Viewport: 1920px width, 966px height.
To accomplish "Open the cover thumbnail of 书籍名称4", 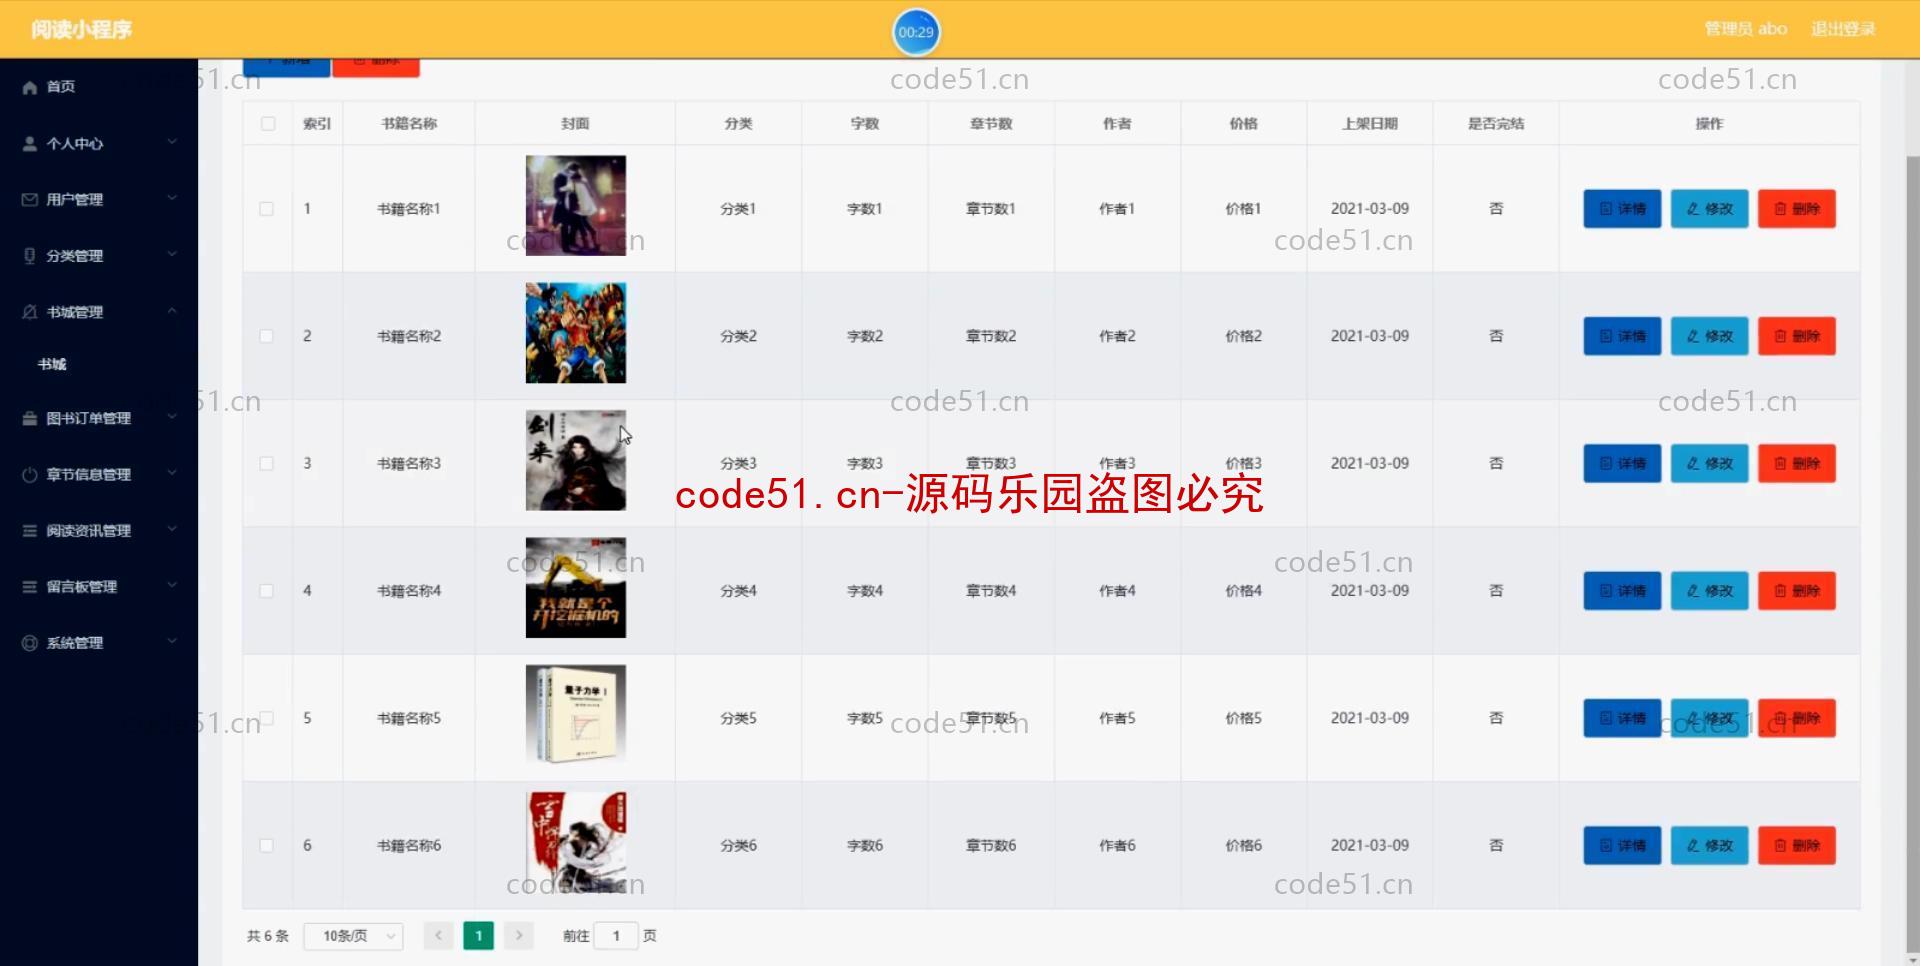I will pos(576,588).
